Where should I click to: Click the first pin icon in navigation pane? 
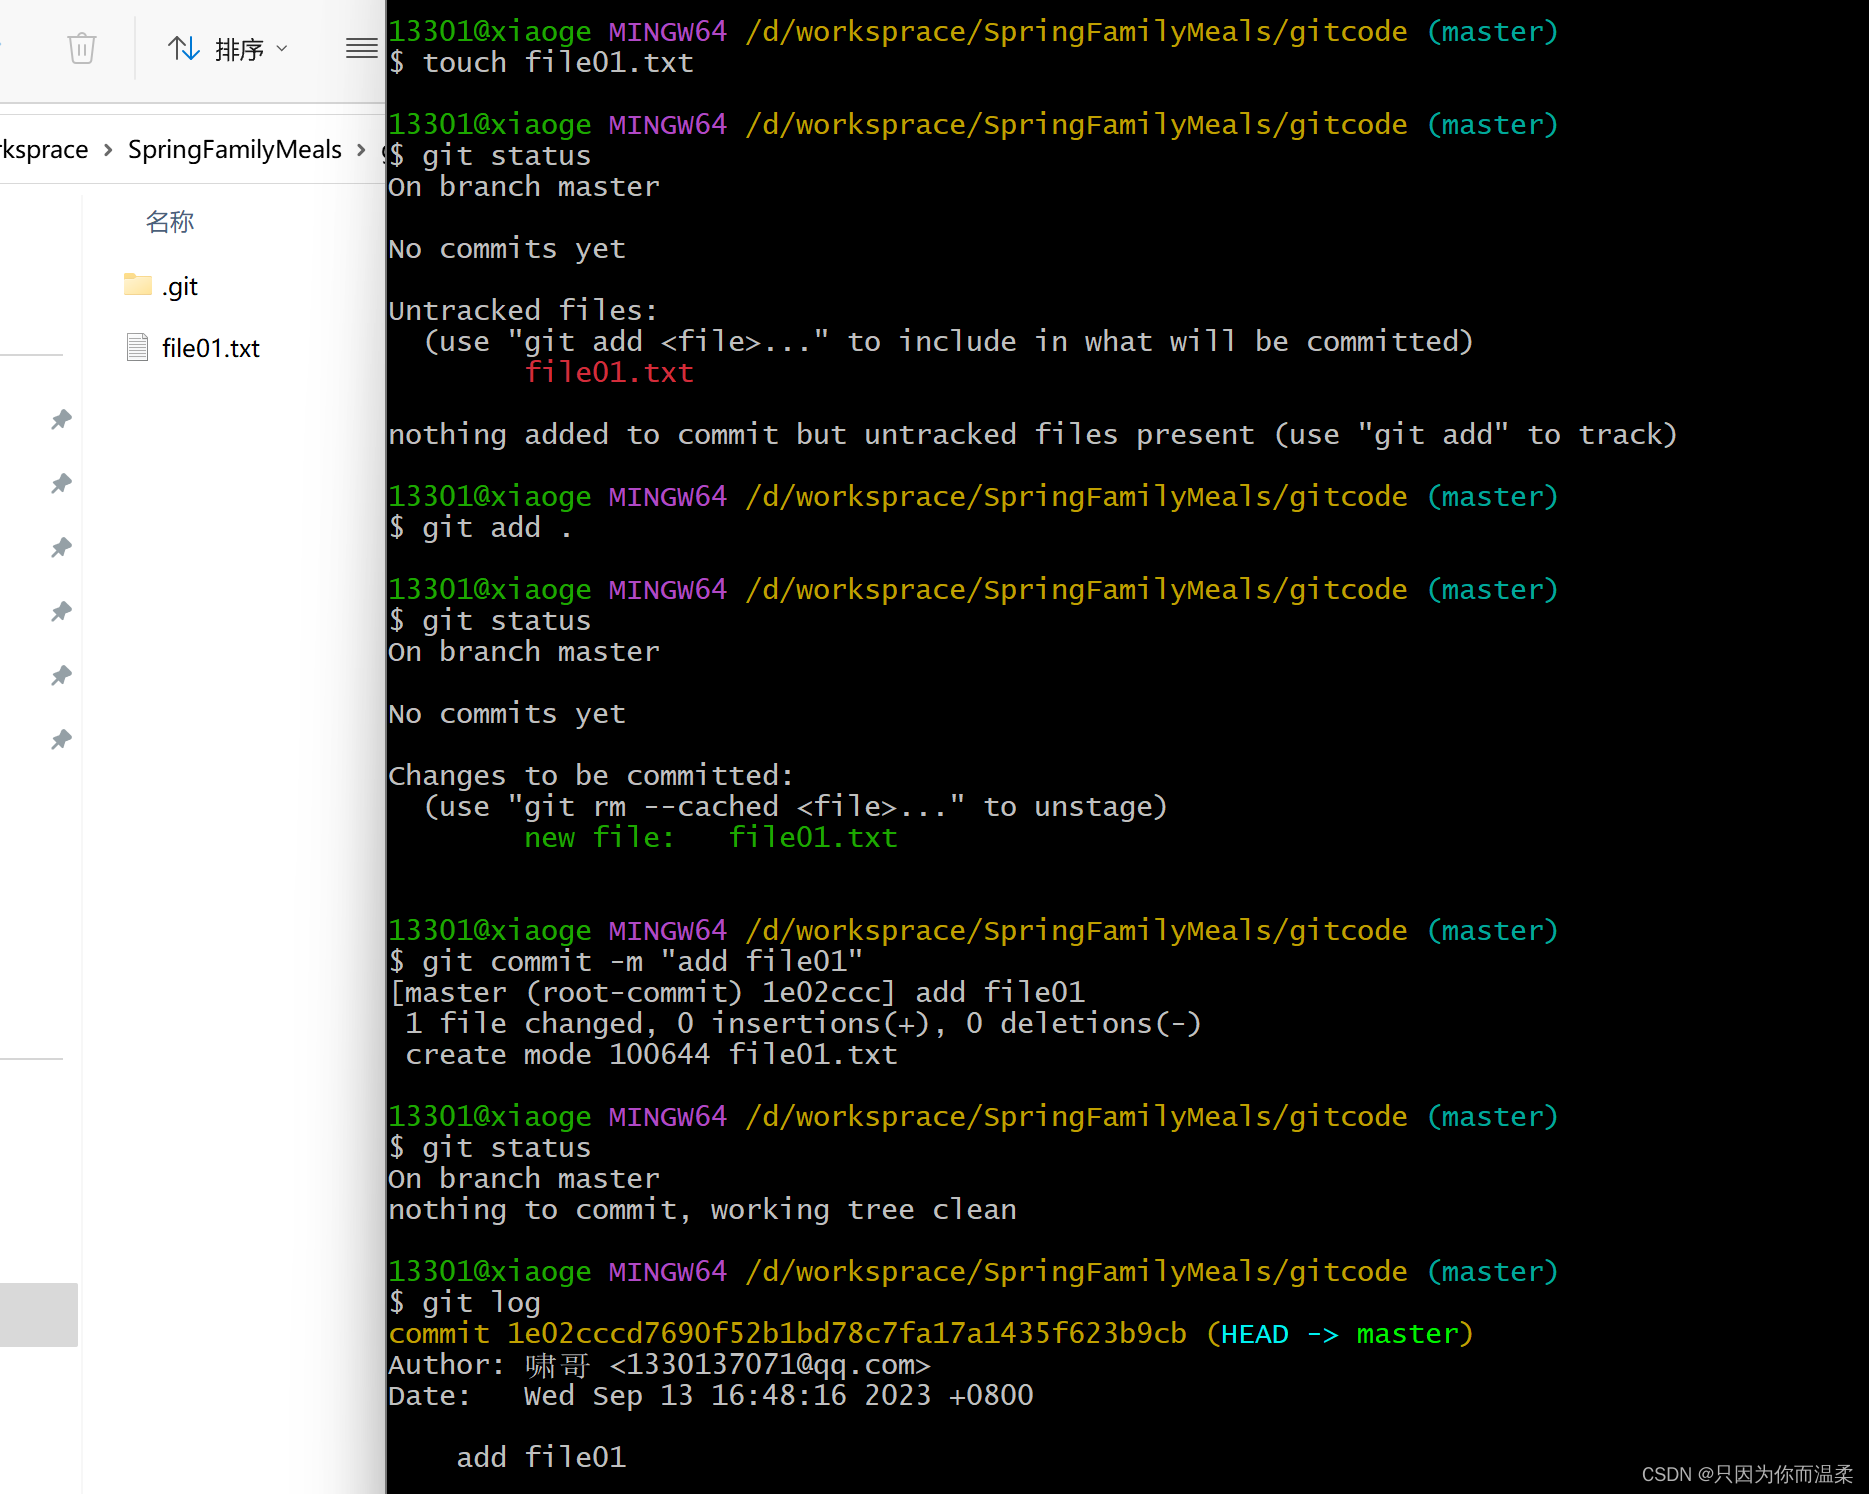(62, 419)
